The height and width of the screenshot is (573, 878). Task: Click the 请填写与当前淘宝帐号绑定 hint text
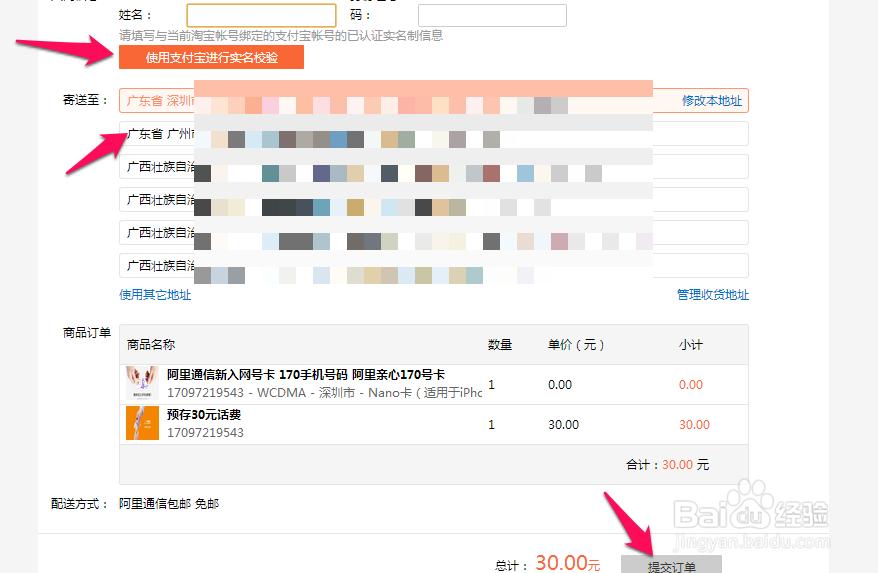[281, 35]
